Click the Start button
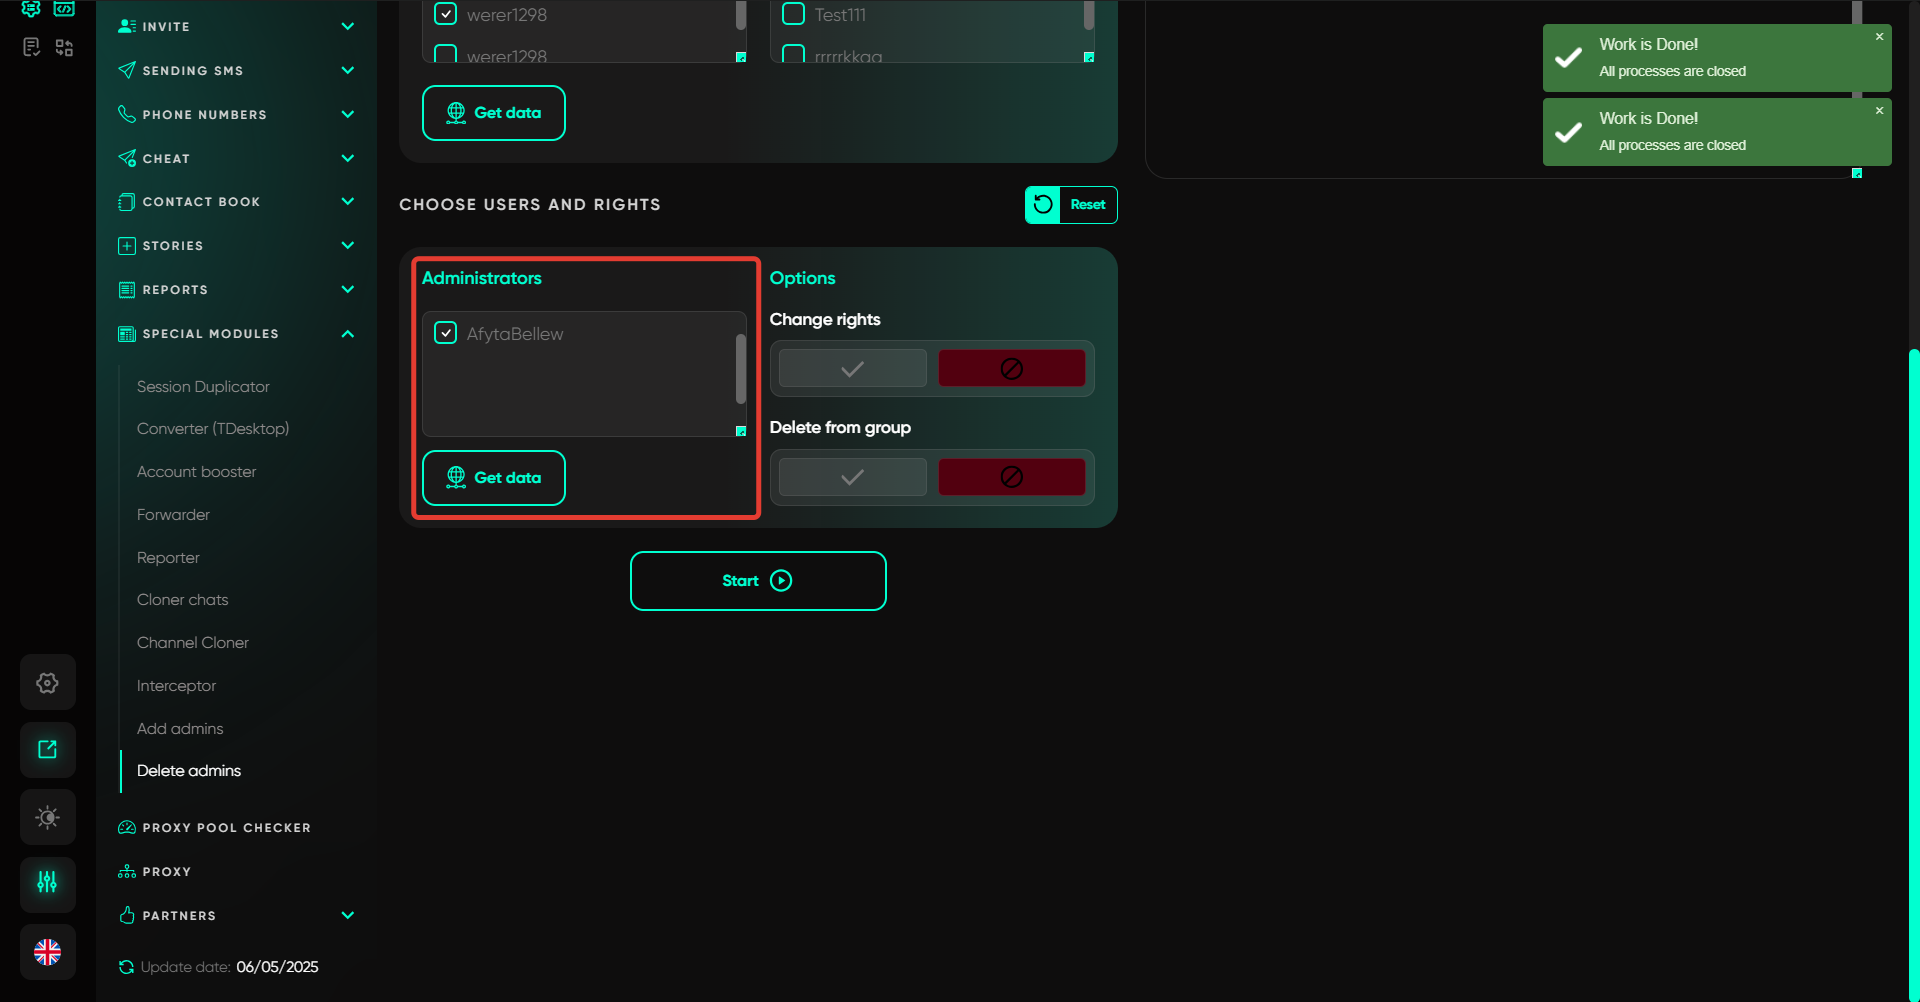This screenshot has width=1920, height=1002. [757, 581]
